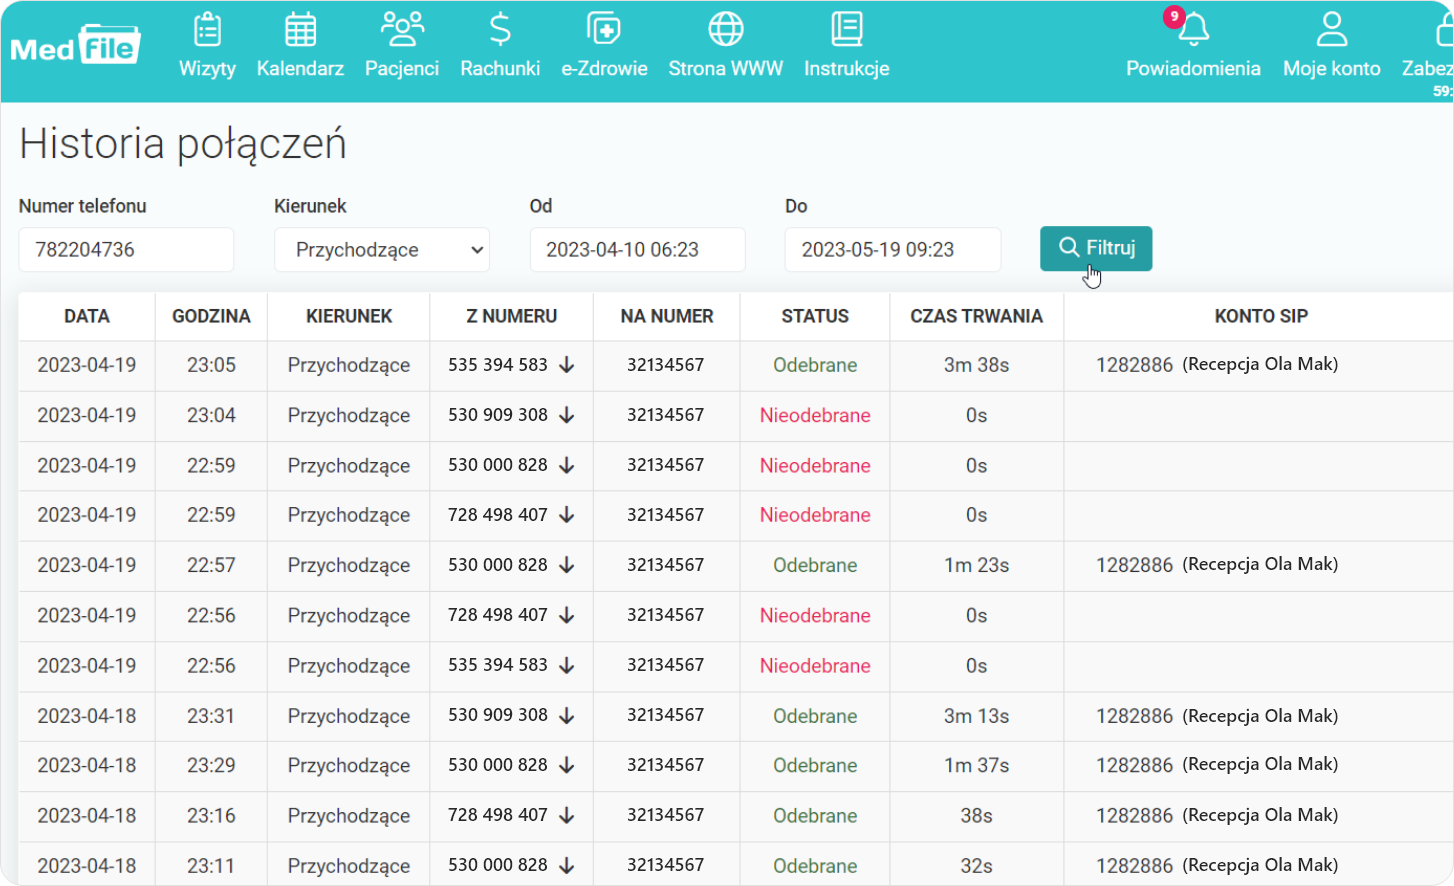The image size is (1454, 886).
Task: Focus the Od date field
Action: point(637,249)
